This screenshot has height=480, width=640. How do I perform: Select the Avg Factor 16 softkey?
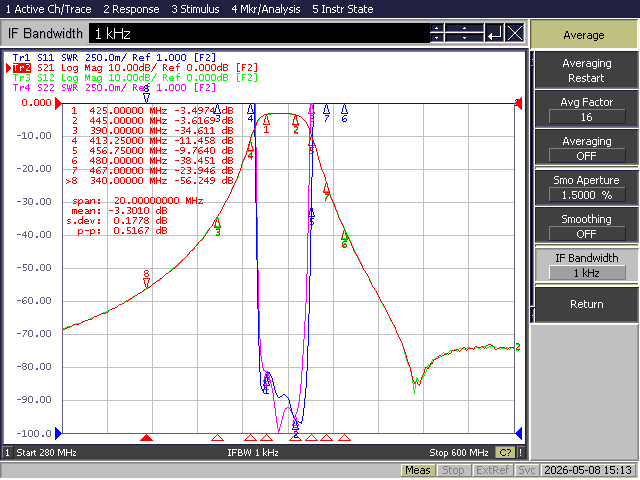coord(586,109)
